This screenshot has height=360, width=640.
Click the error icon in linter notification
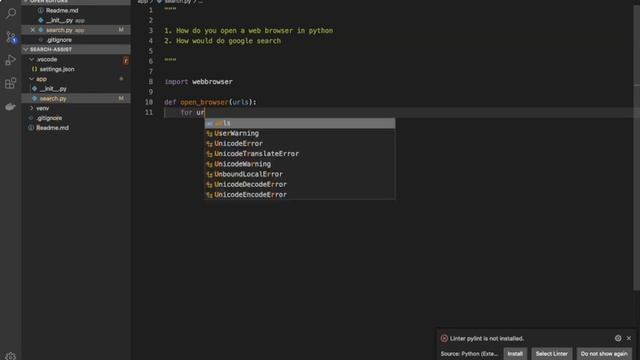[x=444, y=338]
